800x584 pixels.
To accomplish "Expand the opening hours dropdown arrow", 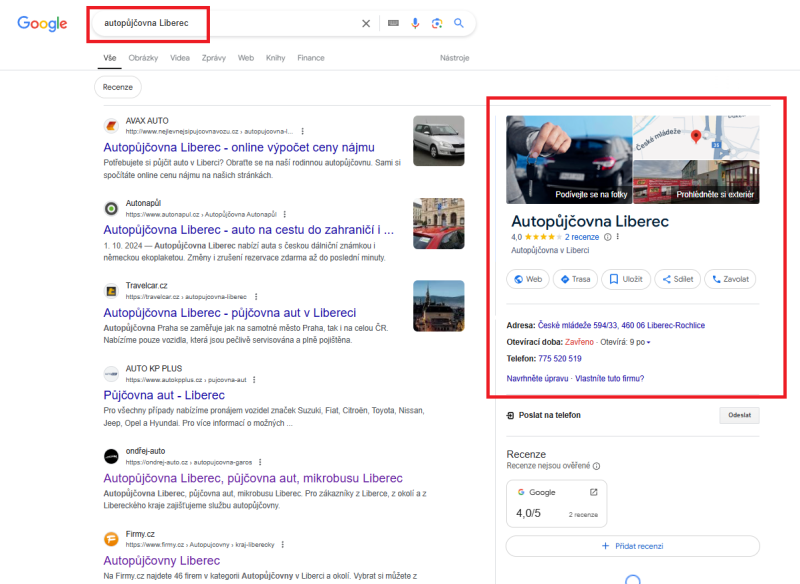I will tap(648, 342).
